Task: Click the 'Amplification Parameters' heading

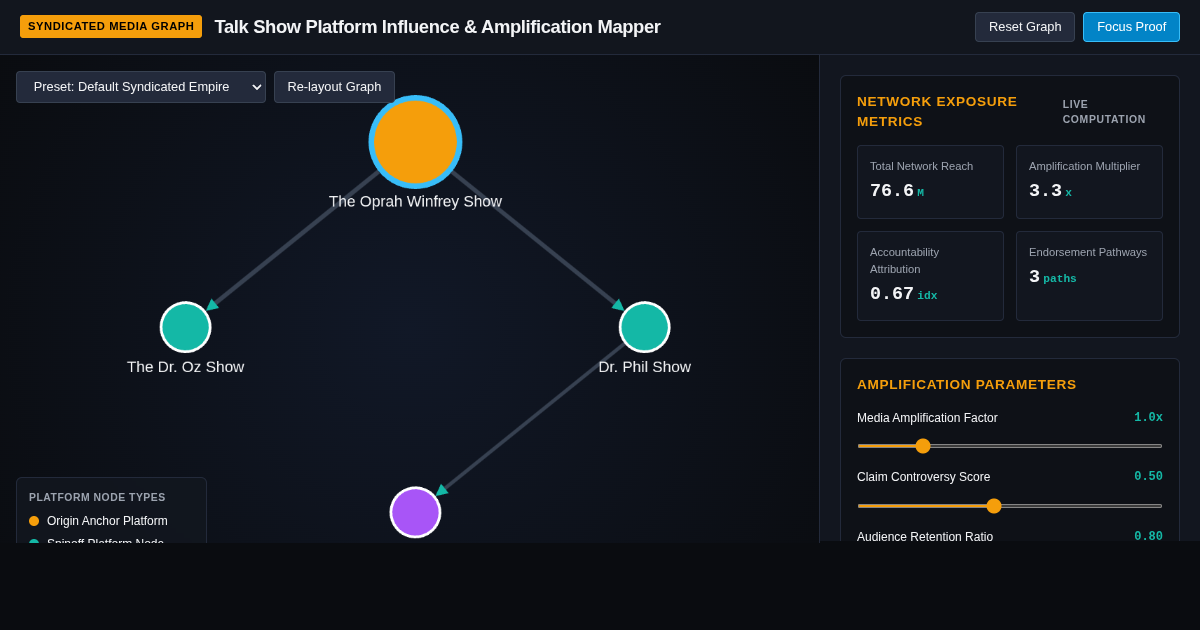Action: coord(967,384)
